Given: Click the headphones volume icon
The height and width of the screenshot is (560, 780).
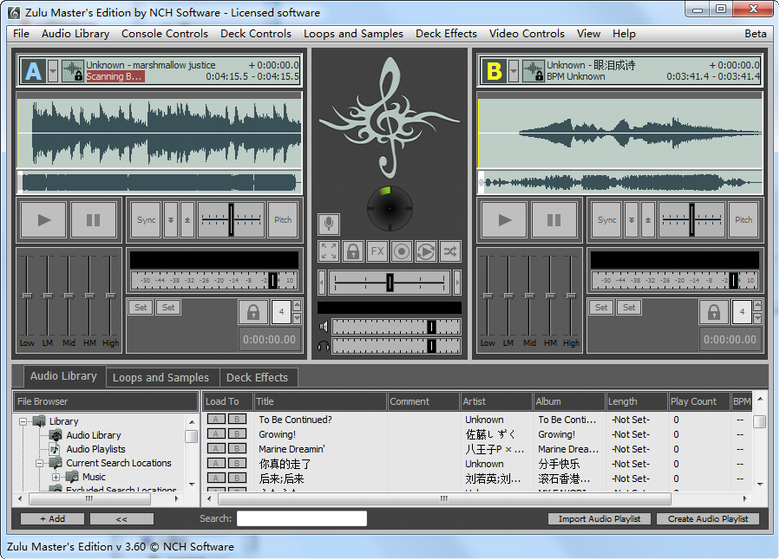Looking at the screenshot, I should coord(323,346).
